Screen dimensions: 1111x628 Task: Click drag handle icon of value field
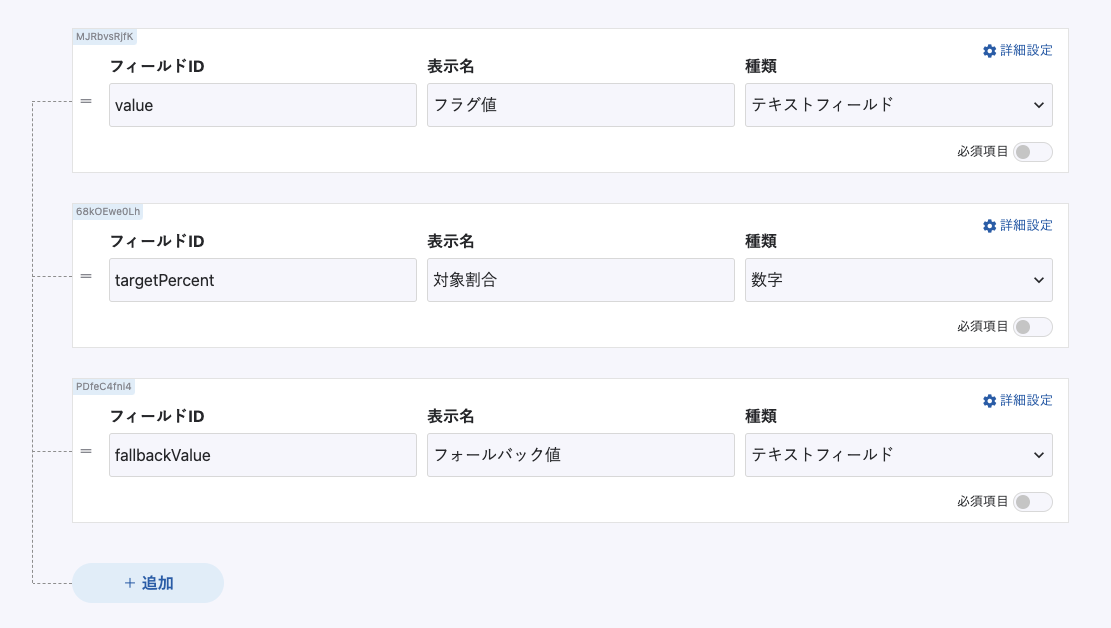(86, 101)
